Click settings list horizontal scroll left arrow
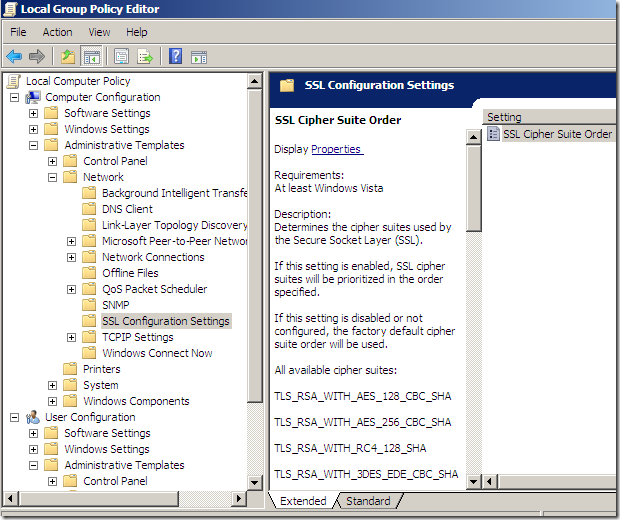620x520 pixels. click(490, 481)
